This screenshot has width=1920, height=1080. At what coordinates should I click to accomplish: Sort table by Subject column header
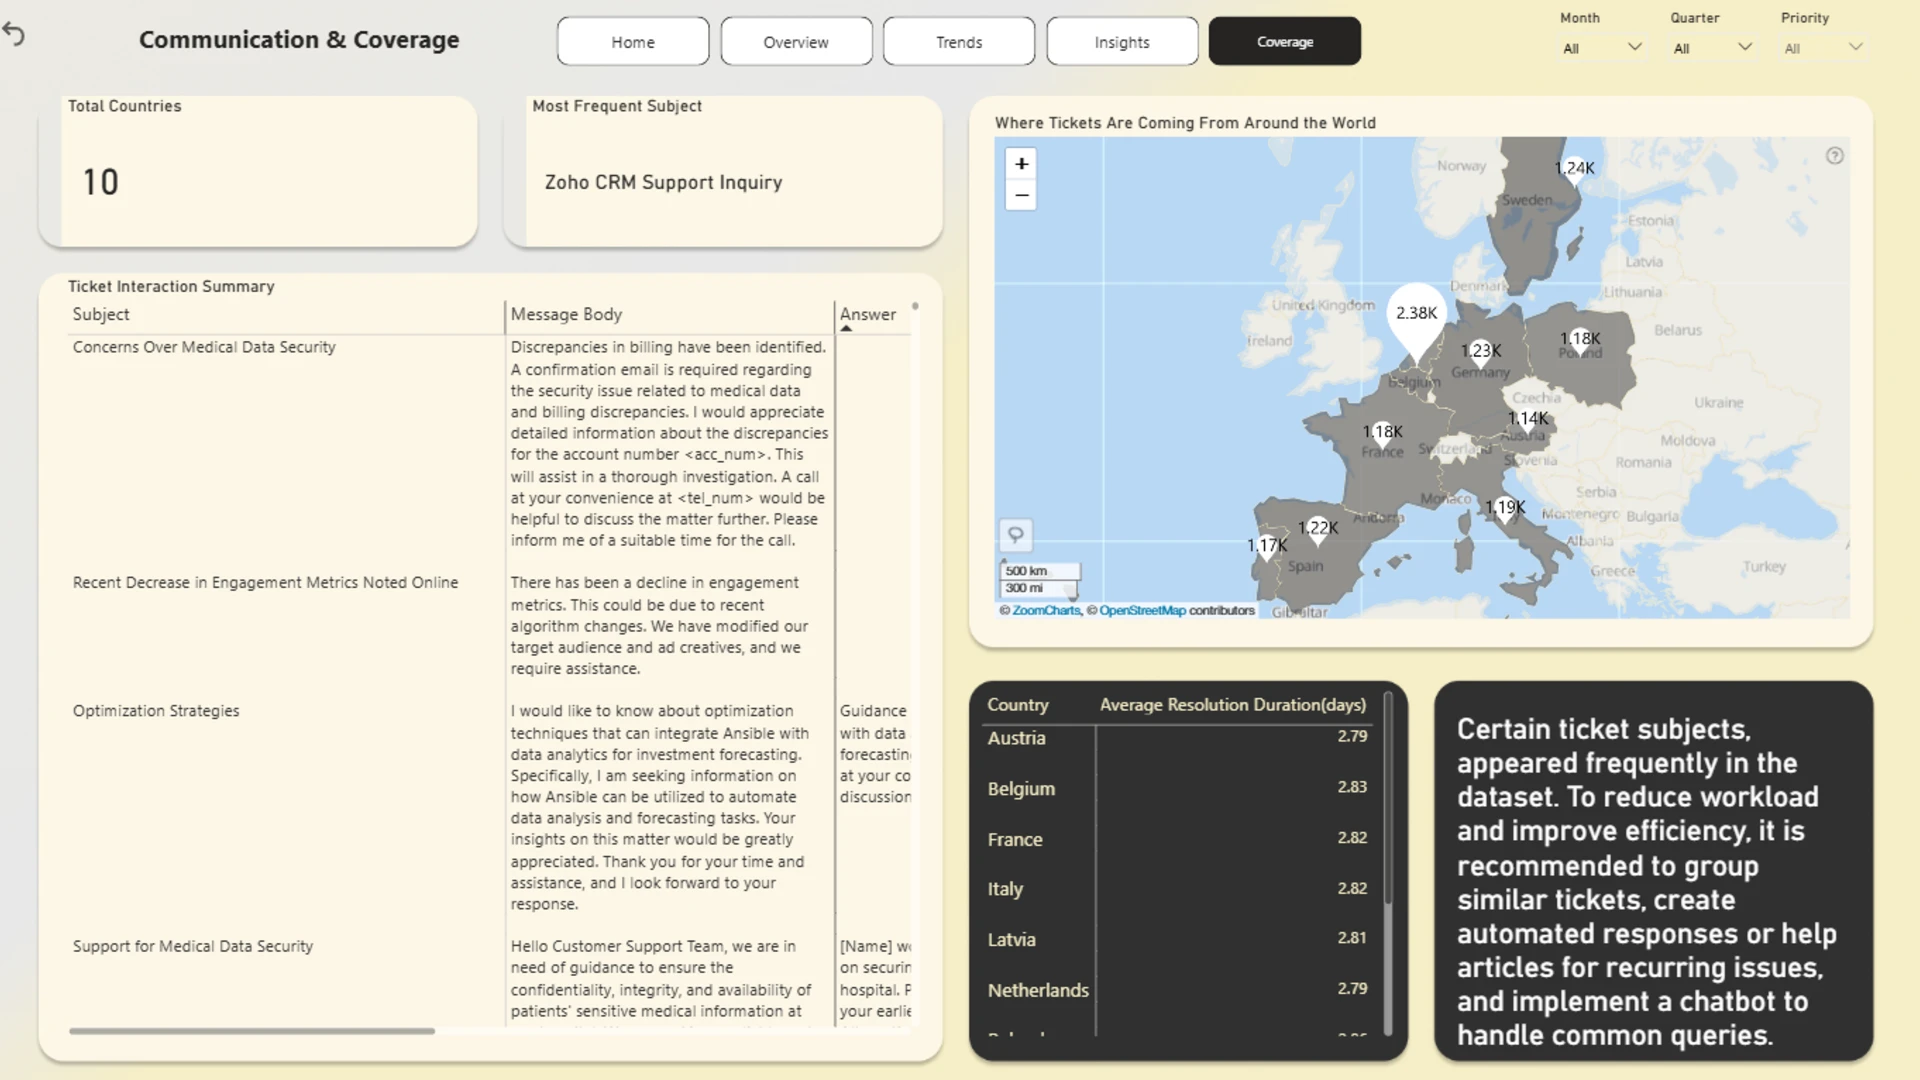tap(101, 314)
